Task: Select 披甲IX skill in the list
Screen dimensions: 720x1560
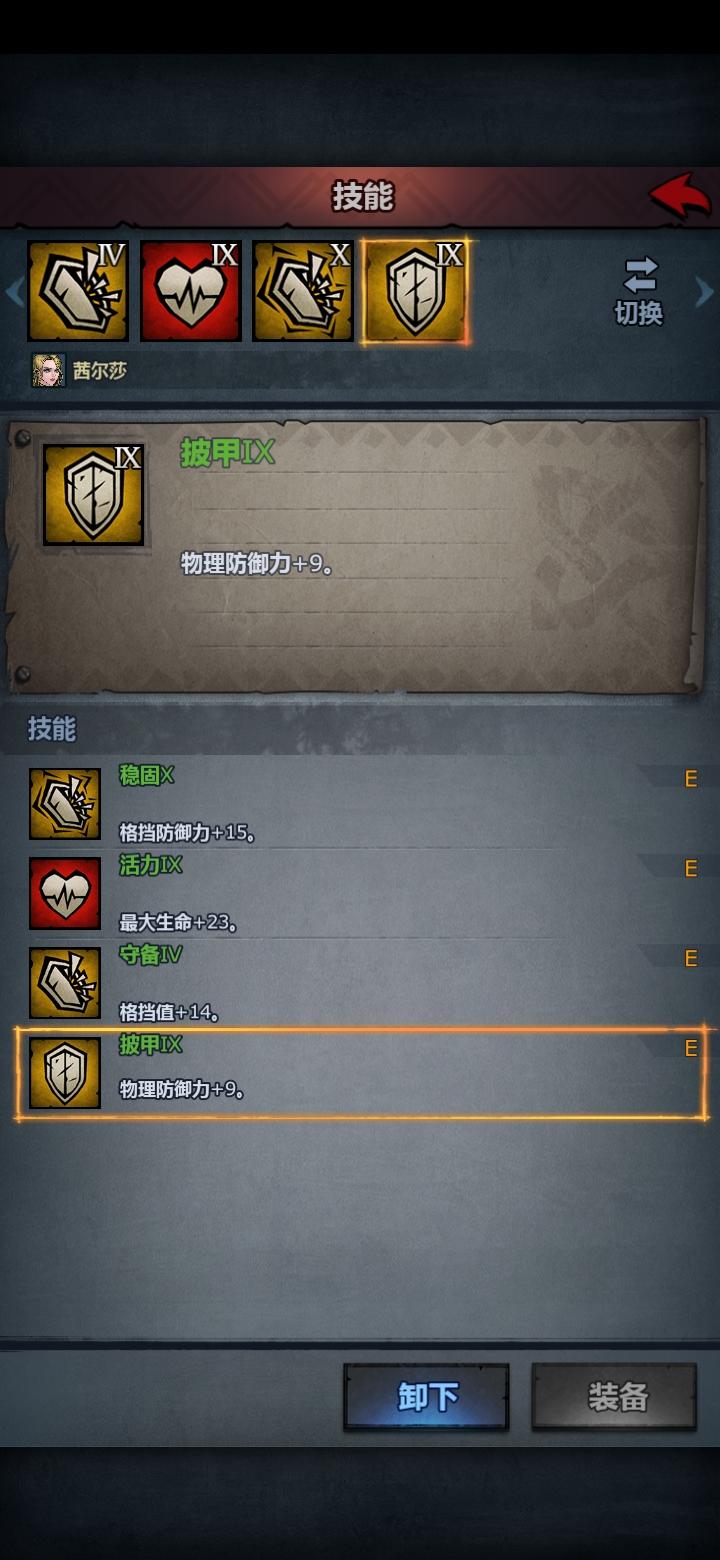Action: point(362,1073)
